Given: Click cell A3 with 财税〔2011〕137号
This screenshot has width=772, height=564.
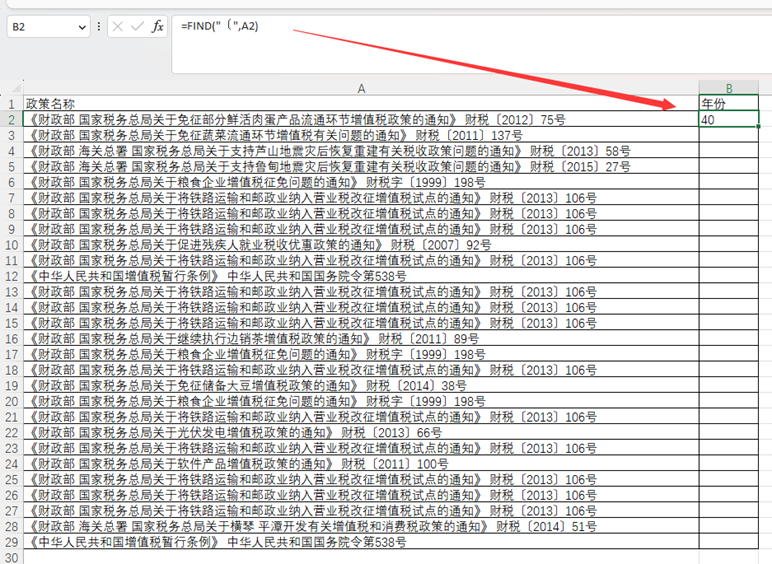Looking at the screenshot, I should [361, 135].
